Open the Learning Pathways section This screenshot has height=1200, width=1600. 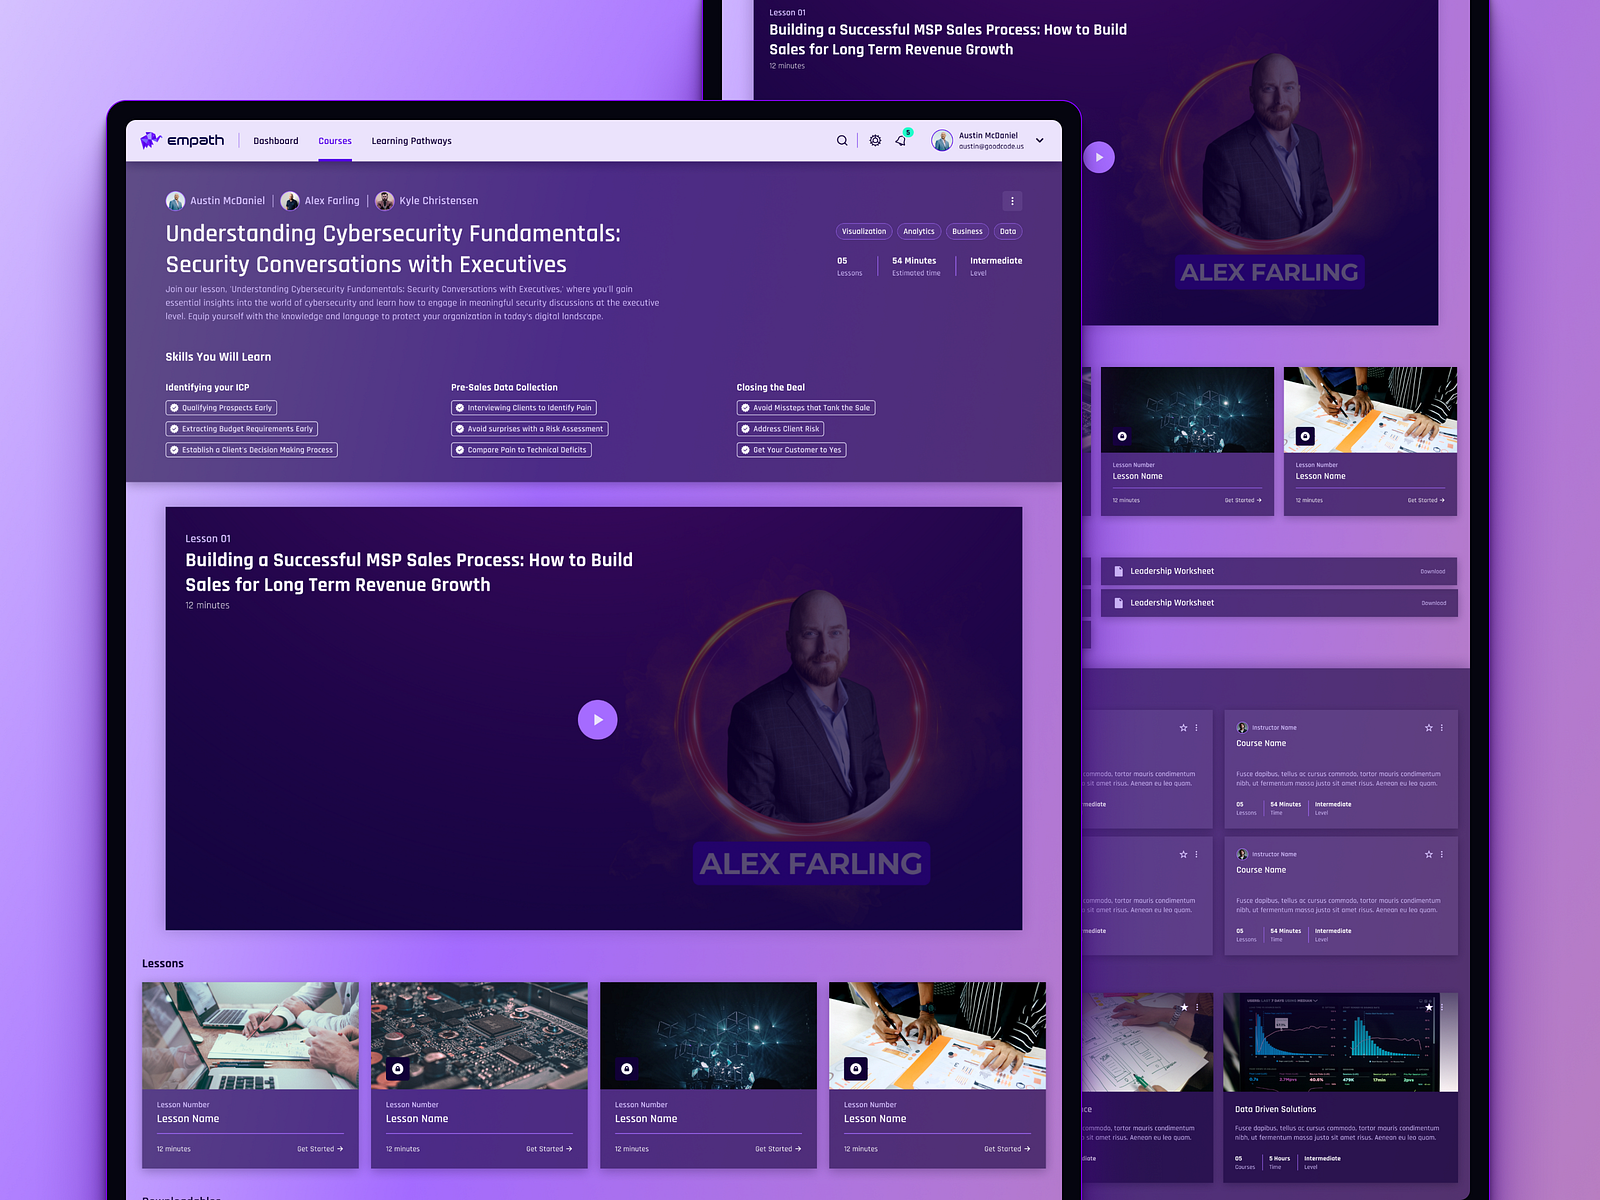click(411, 141)
